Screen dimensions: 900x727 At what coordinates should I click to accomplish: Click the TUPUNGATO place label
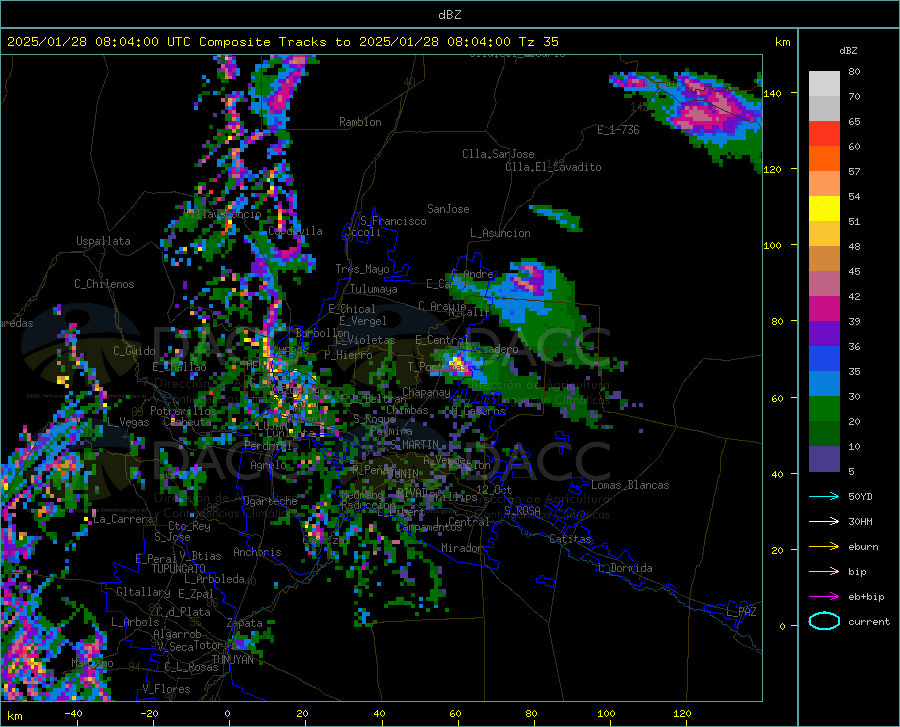click(179, 569)
